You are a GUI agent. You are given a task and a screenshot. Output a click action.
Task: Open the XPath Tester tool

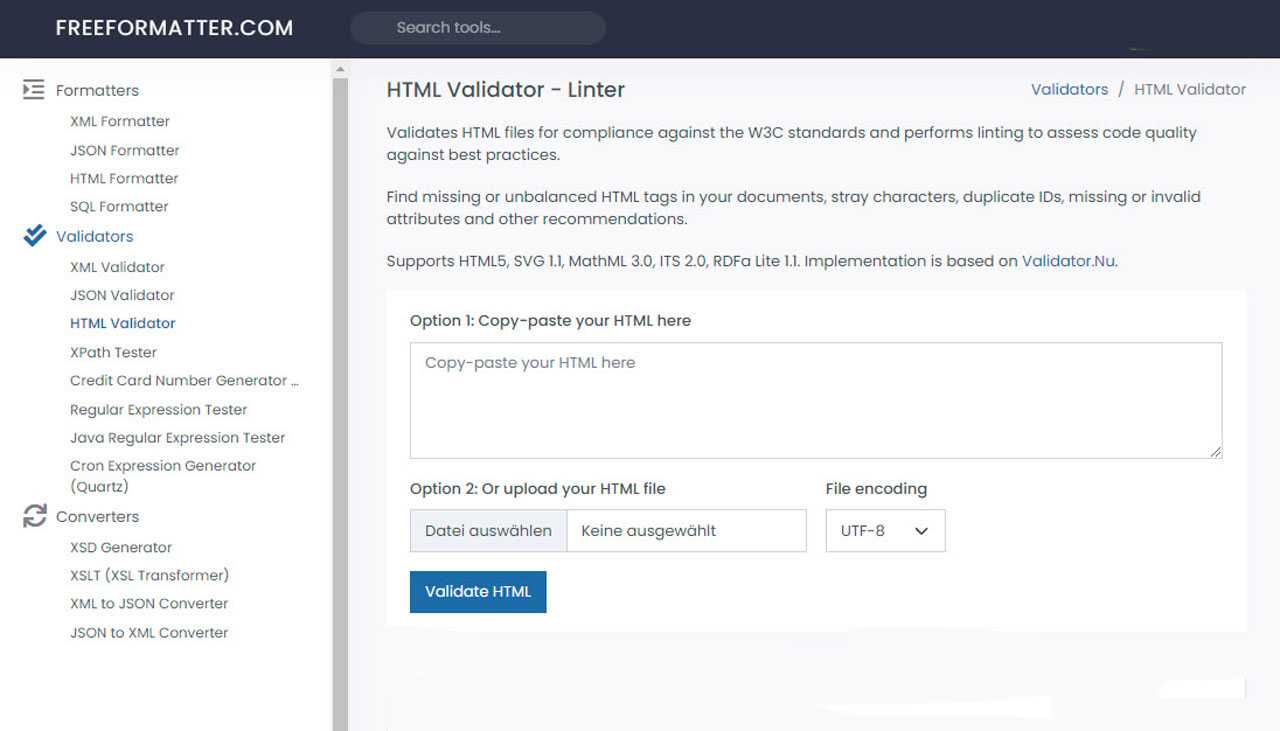113,352
